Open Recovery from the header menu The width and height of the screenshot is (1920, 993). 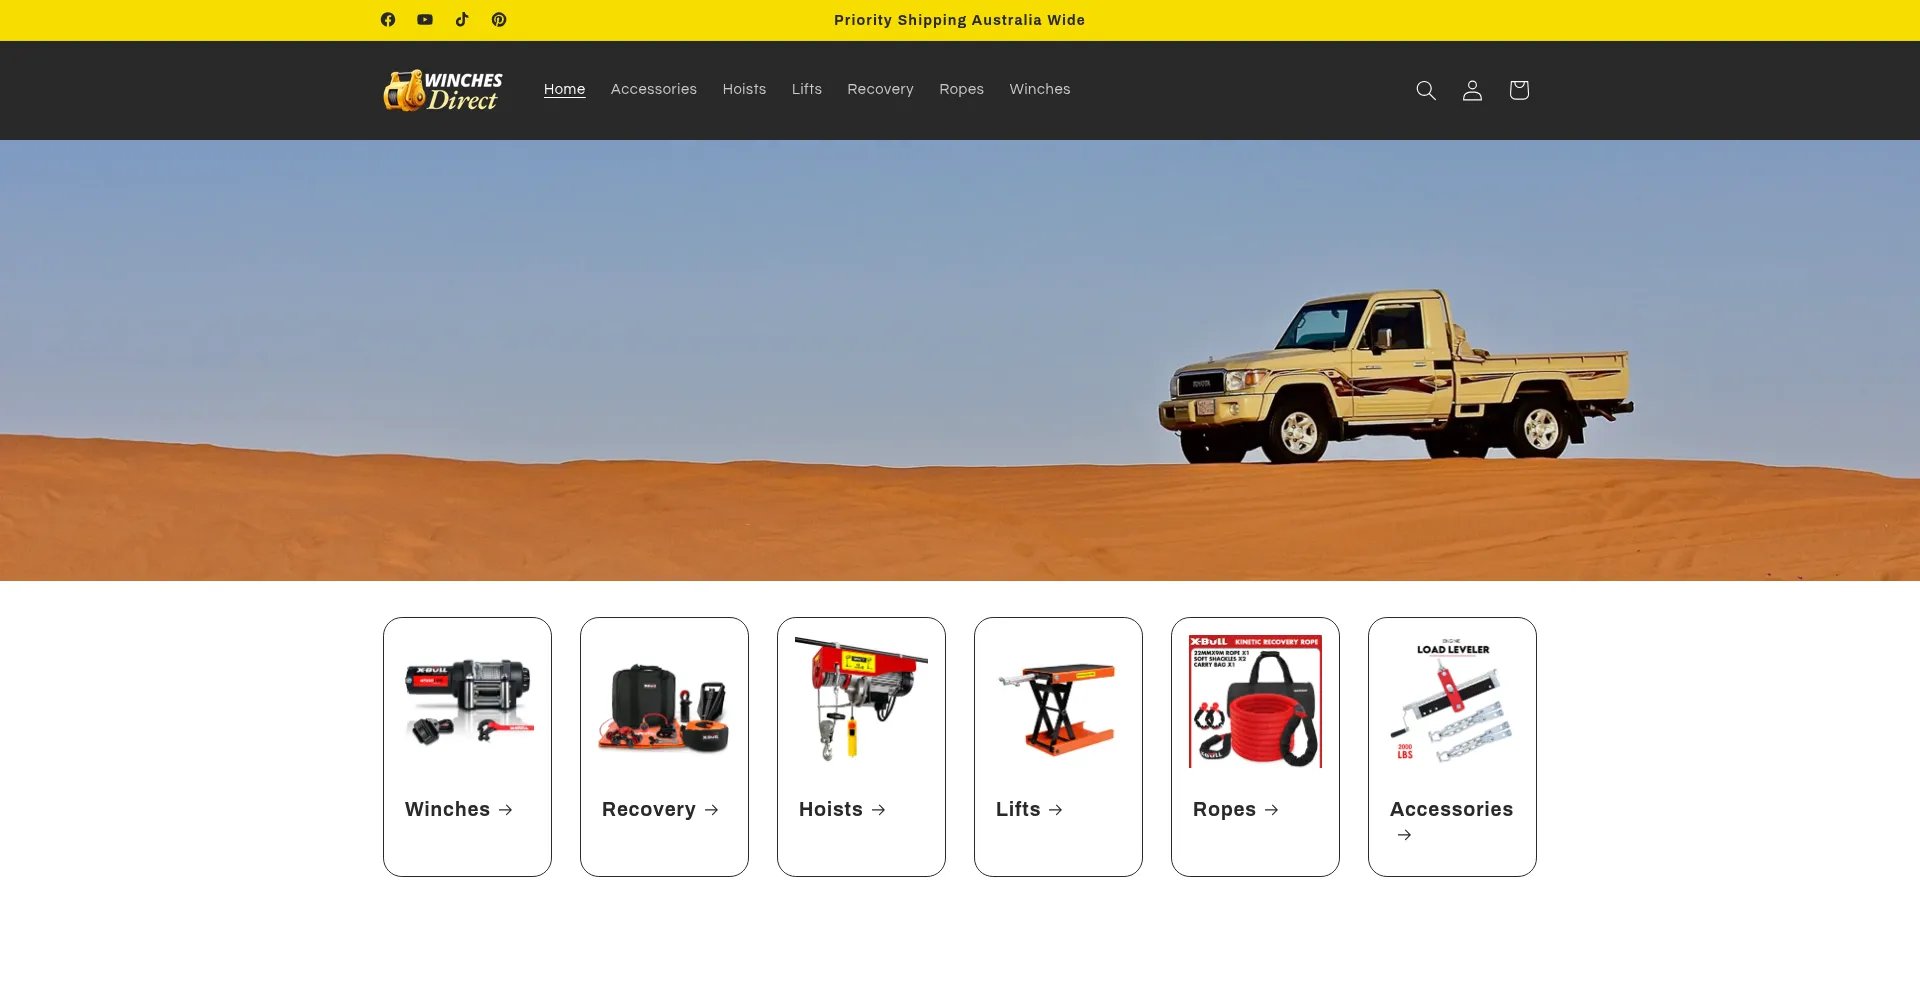[880, 89]
